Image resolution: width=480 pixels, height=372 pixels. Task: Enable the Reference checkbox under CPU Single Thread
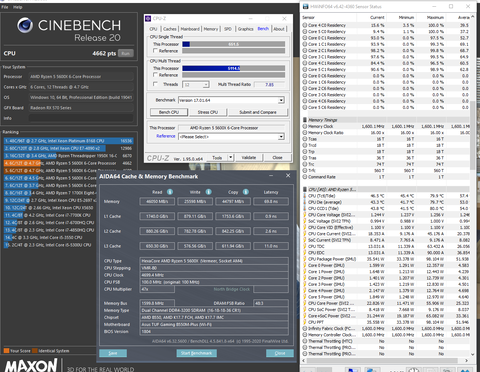pos(155,51)
